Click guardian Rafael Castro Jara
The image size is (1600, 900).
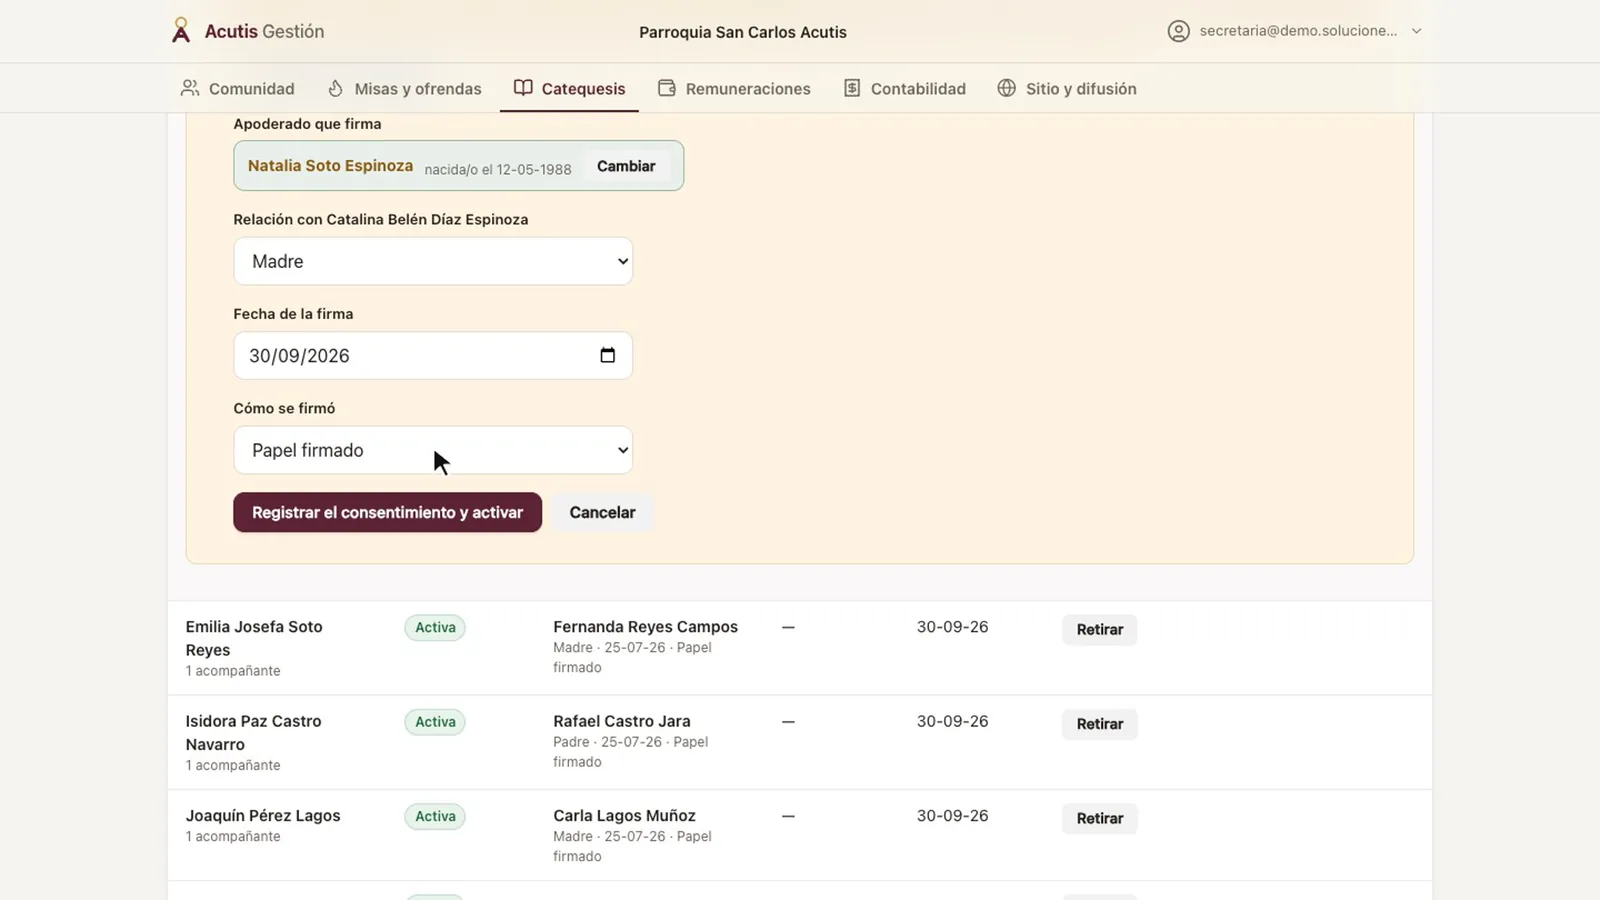621,721
